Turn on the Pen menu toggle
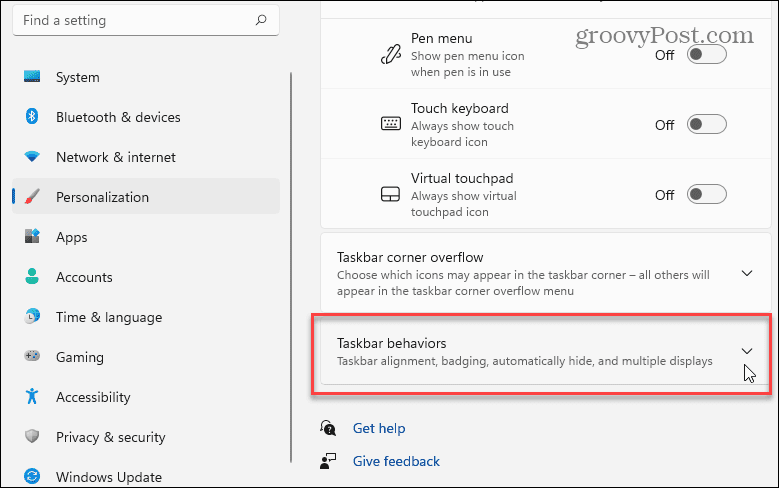 pyautogui.click(x=706, y=54)
